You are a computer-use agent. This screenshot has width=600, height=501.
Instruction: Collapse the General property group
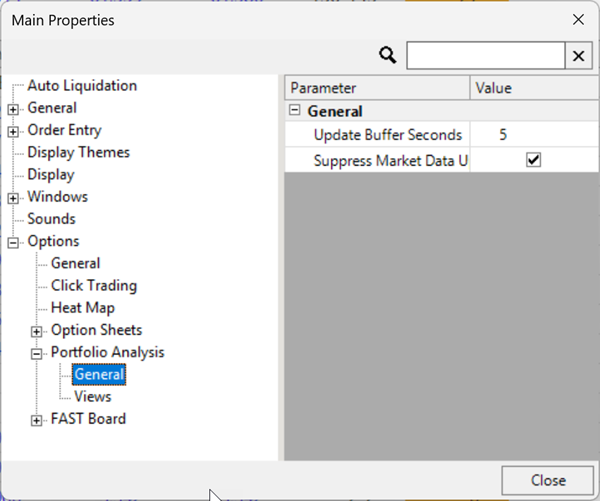(x=296, y=112)
